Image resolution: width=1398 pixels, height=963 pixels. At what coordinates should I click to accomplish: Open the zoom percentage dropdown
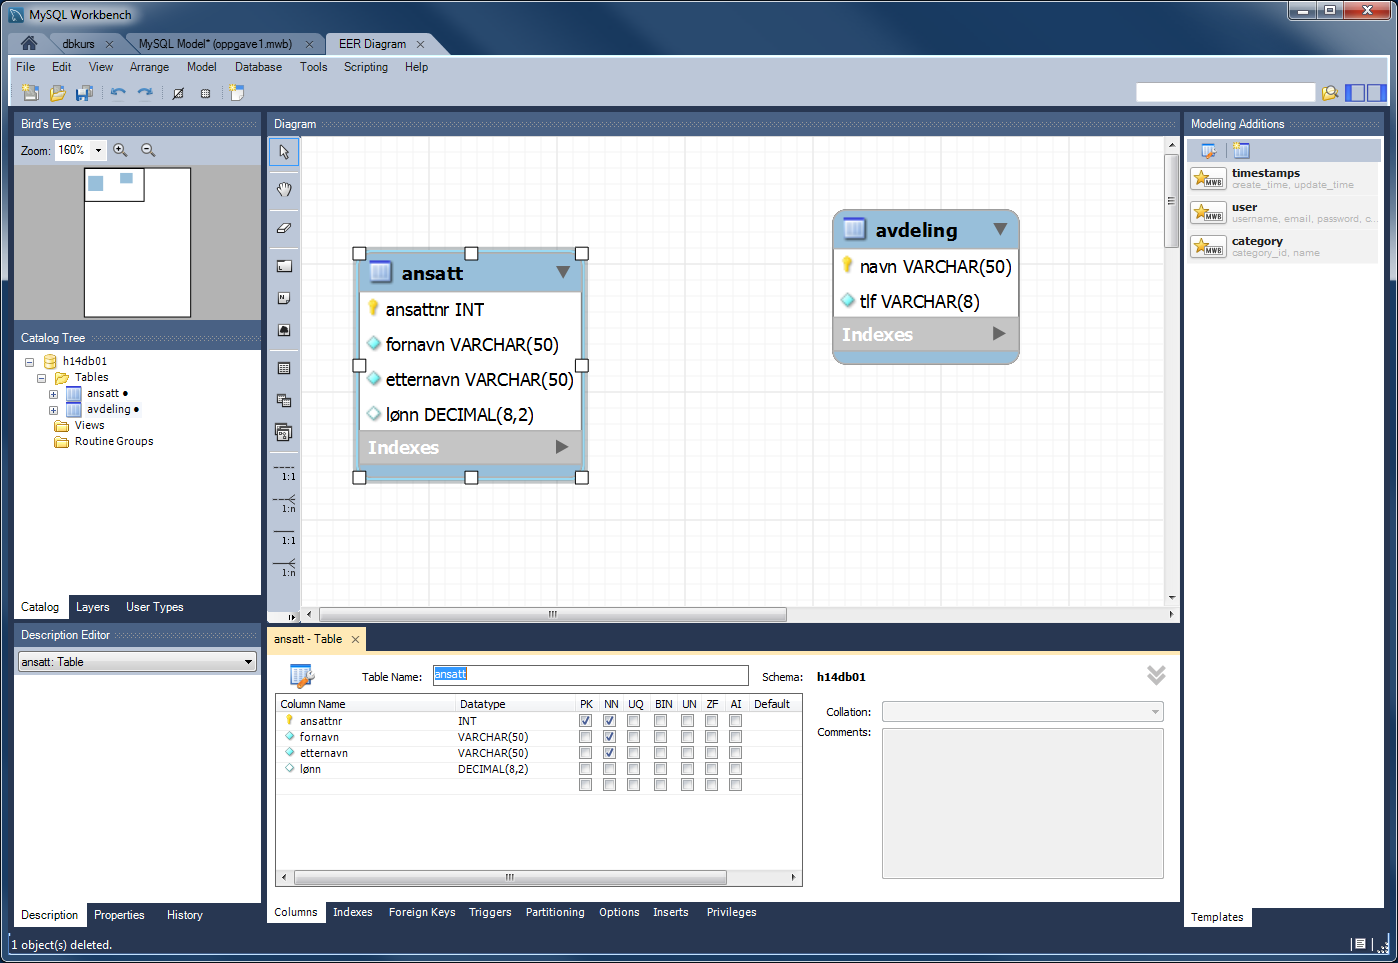tap(98, 150)
